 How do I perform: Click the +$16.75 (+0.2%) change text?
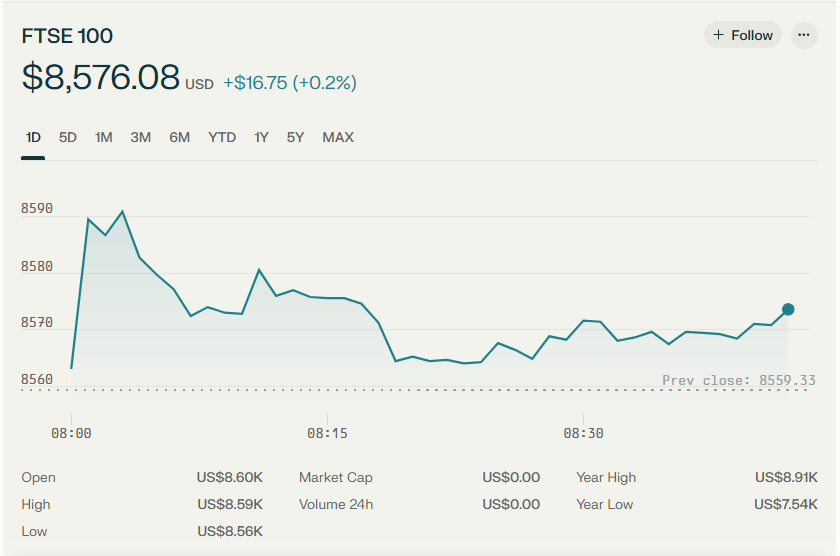(290, 82)
